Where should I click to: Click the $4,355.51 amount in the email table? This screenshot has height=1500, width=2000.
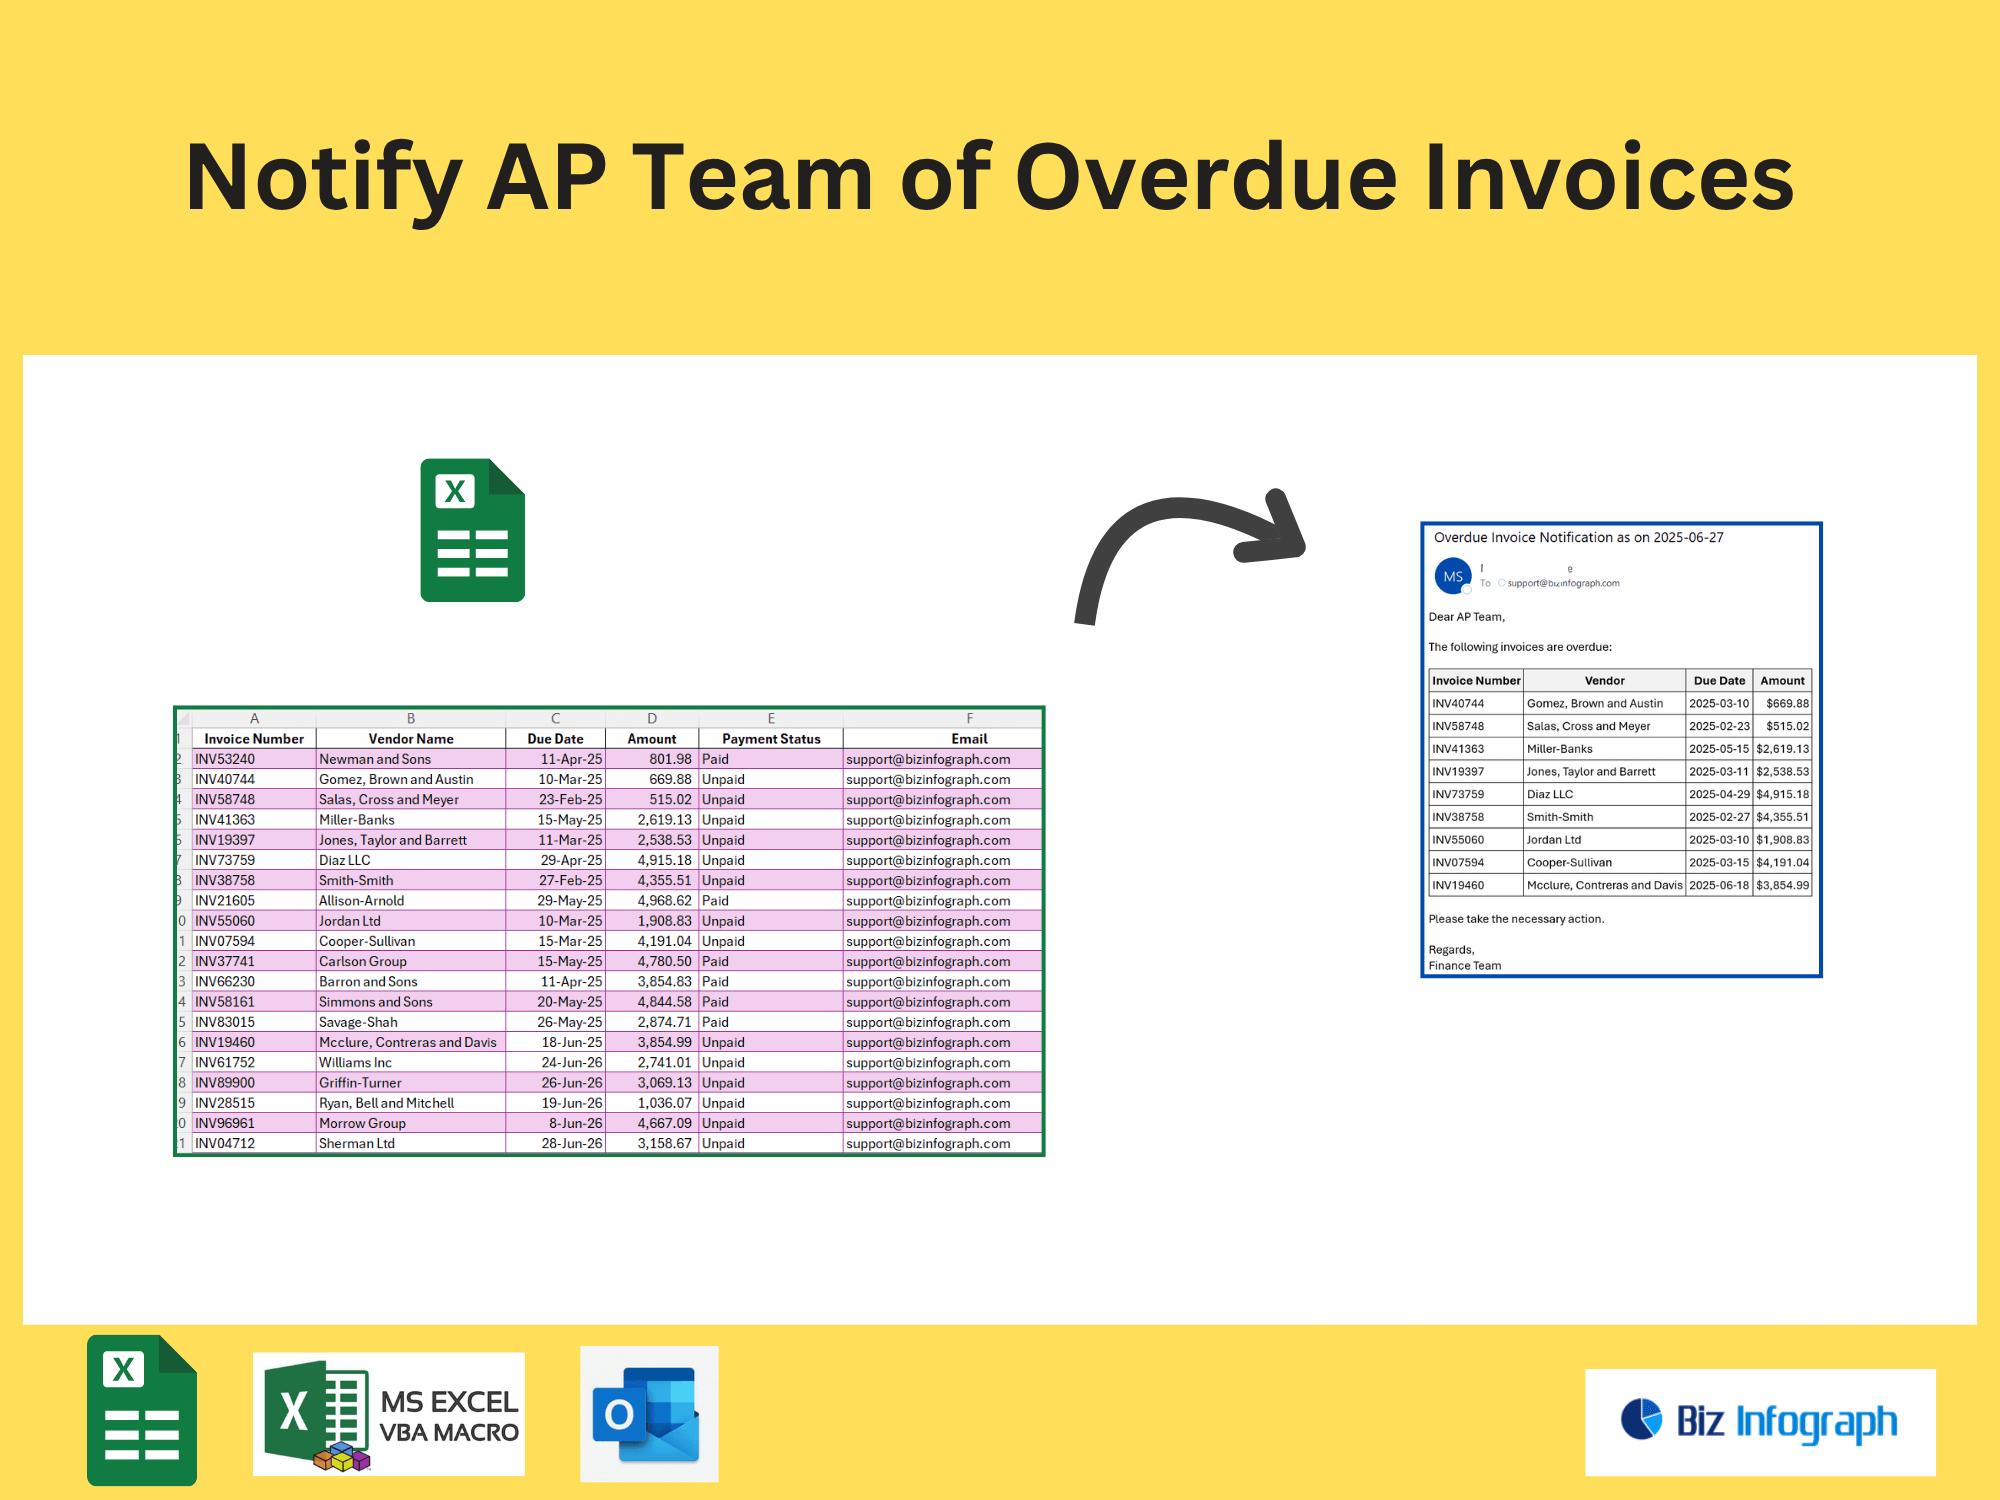pos(1782,817)
